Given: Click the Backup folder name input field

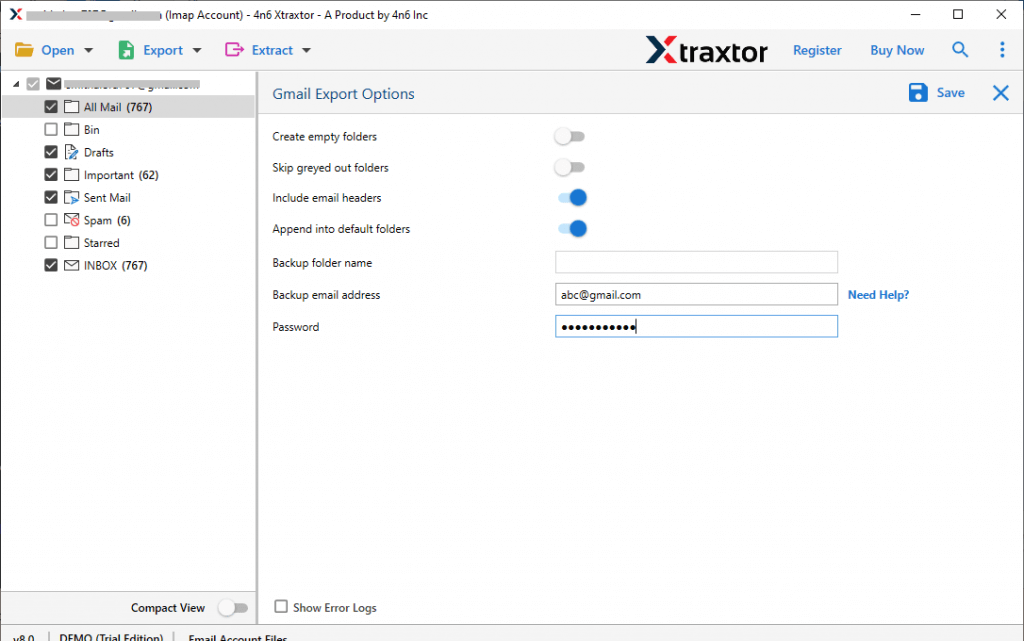Looking at the screenshot, I should pyautogui.click(x=696, y=261).
